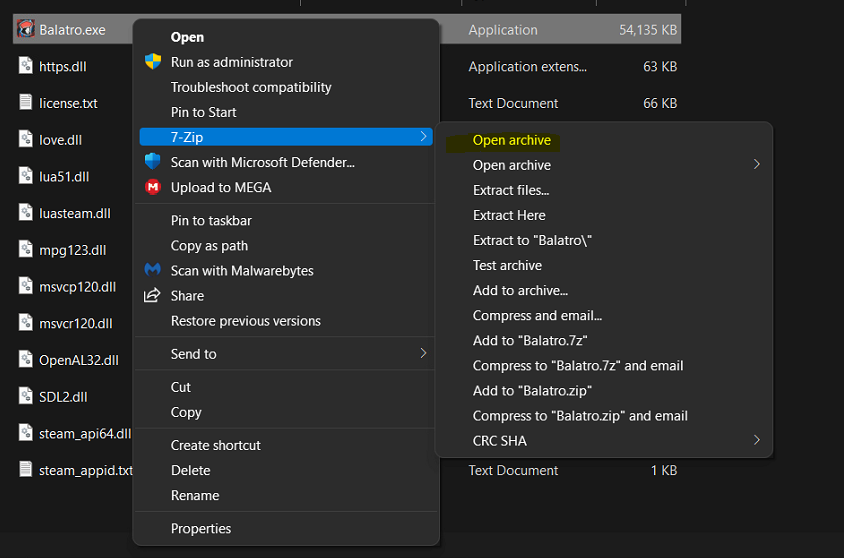Click the blue Malwarebytes icon

click(153, 270)
